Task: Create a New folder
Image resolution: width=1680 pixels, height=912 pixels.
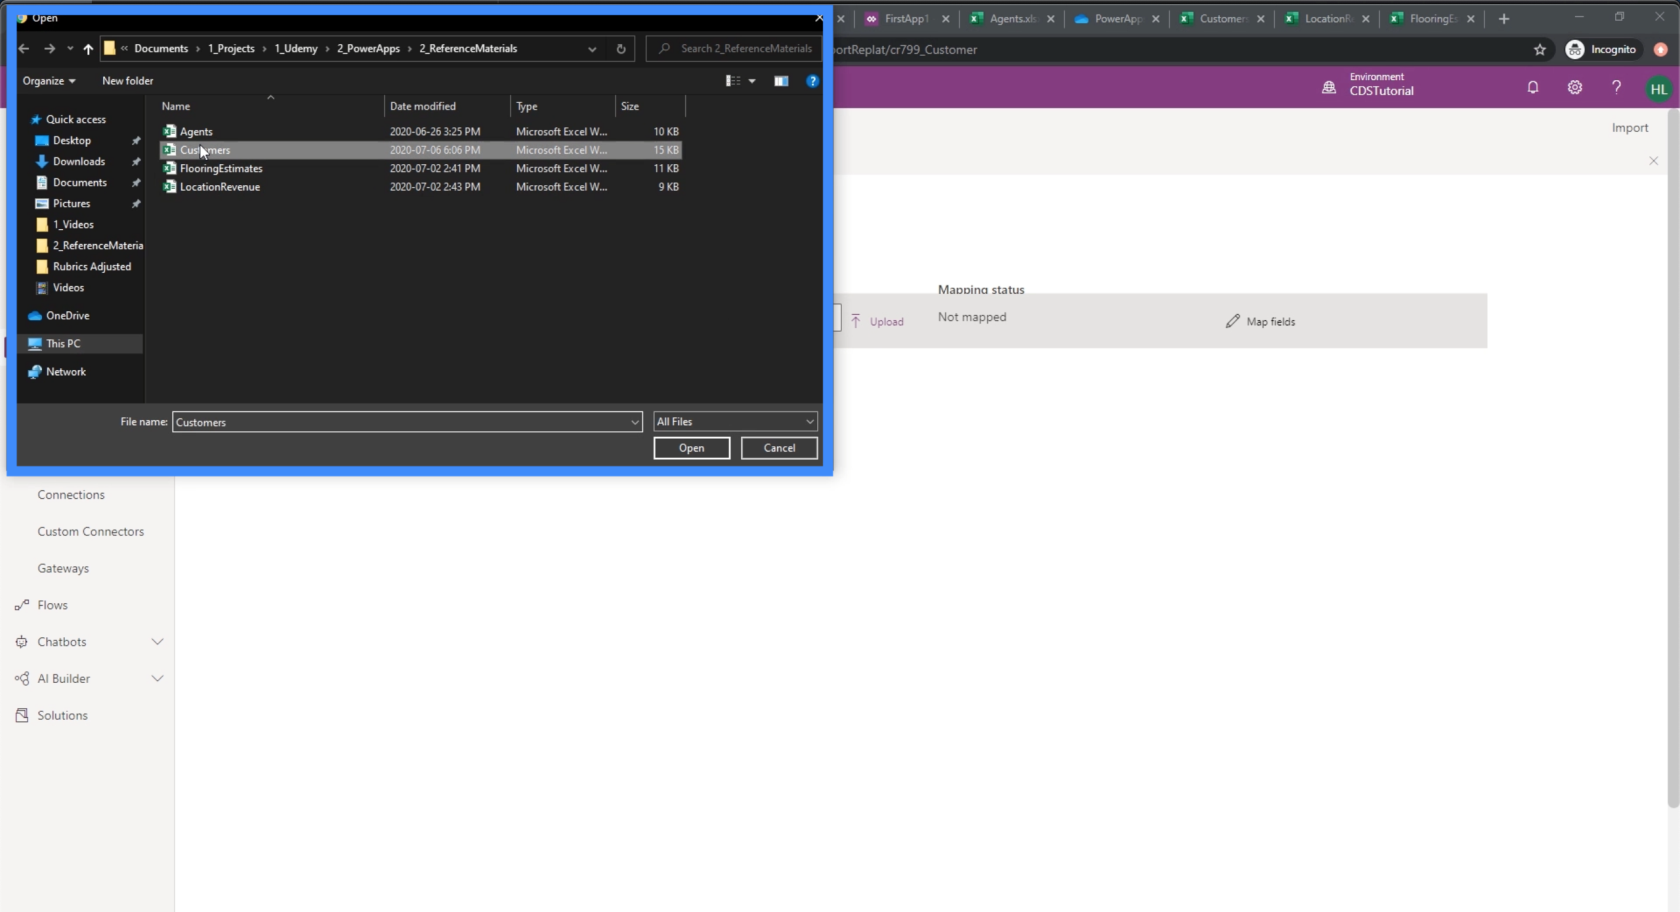Action: coord(127,81)
